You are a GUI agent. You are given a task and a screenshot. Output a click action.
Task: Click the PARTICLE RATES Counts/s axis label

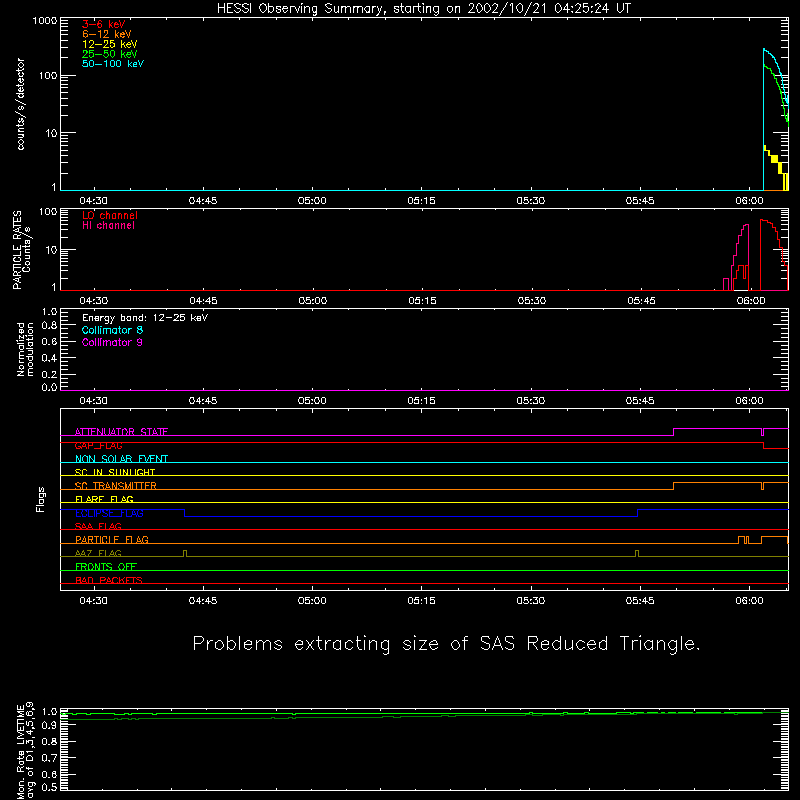[x=21, y=250]
